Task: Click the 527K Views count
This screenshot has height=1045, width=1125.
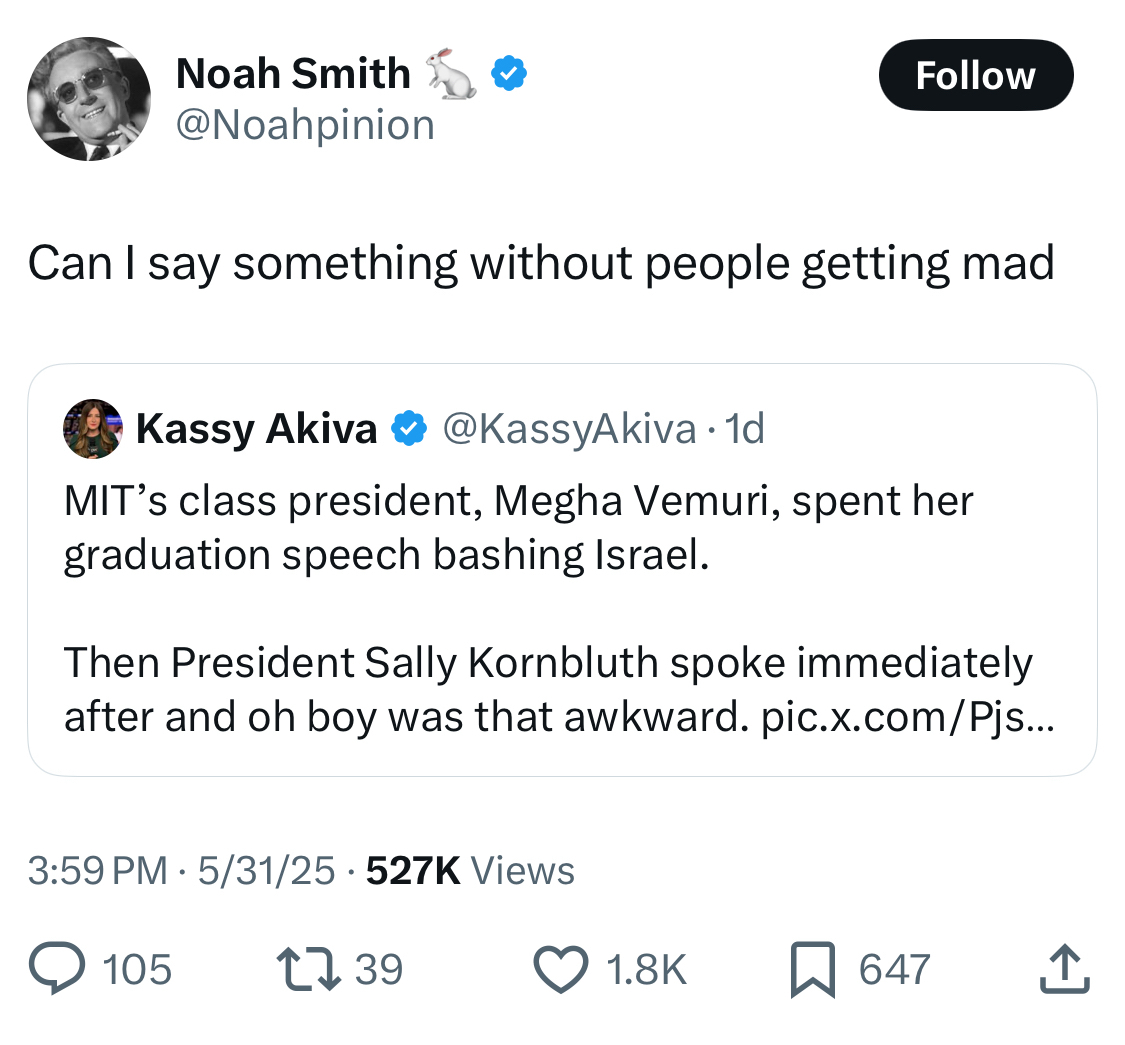Action: click(x=470, y=871)
